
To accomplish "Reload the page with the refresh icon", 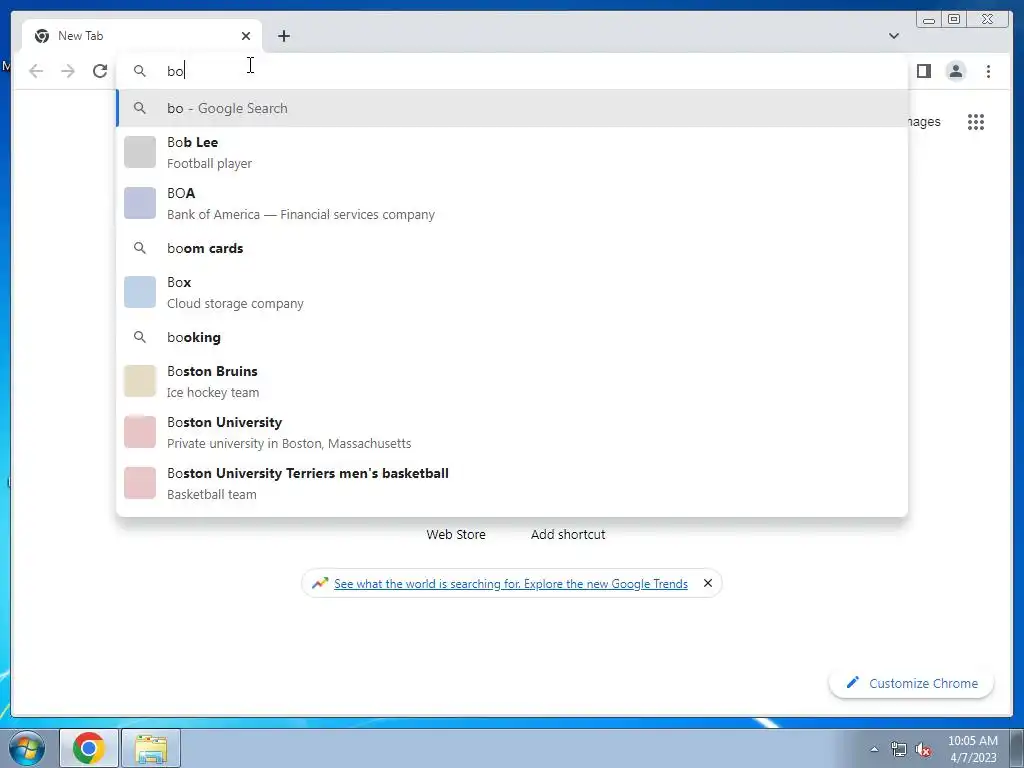I will [x=100, y=71].
